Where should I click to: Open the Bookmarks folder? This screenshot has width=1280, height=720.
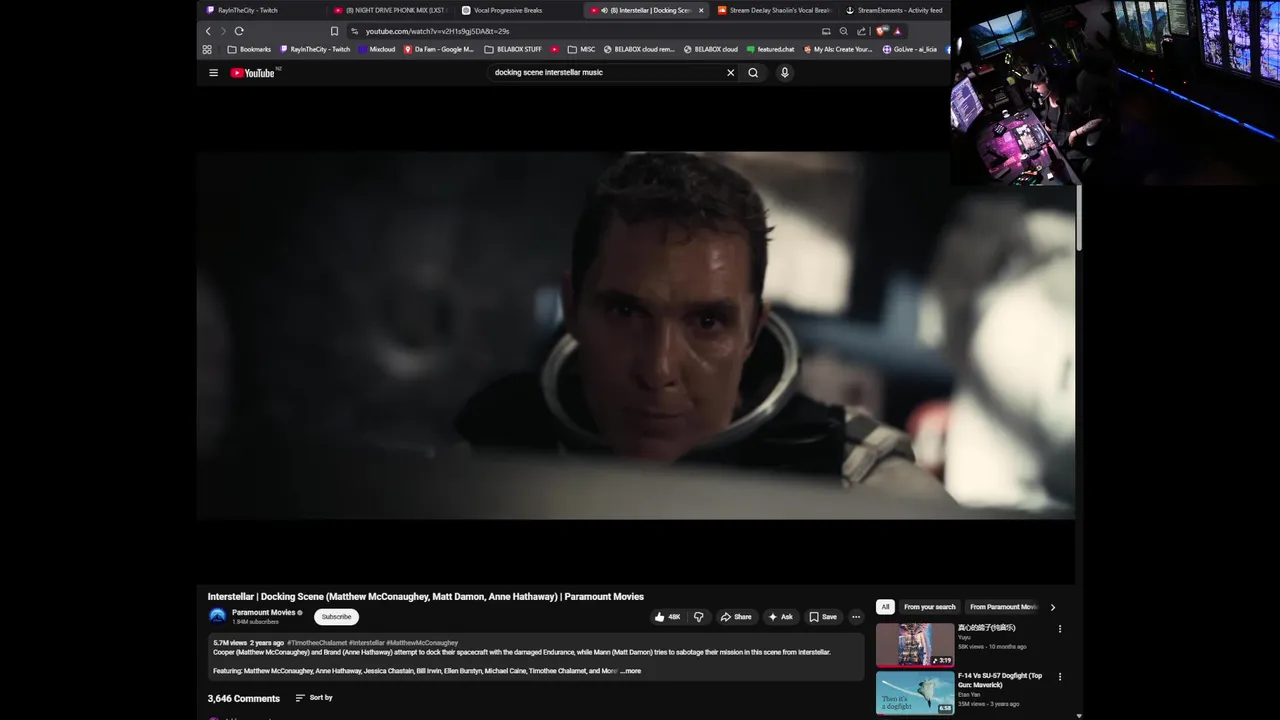(x=249, y=49)
